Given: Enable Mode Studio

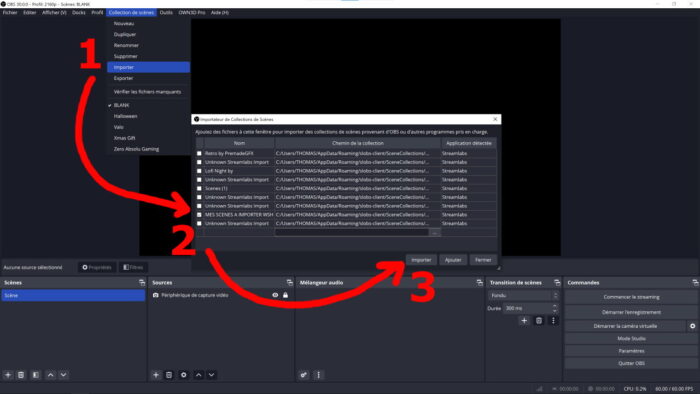Looking at the screenshot, I should click(x=631, y=338).
